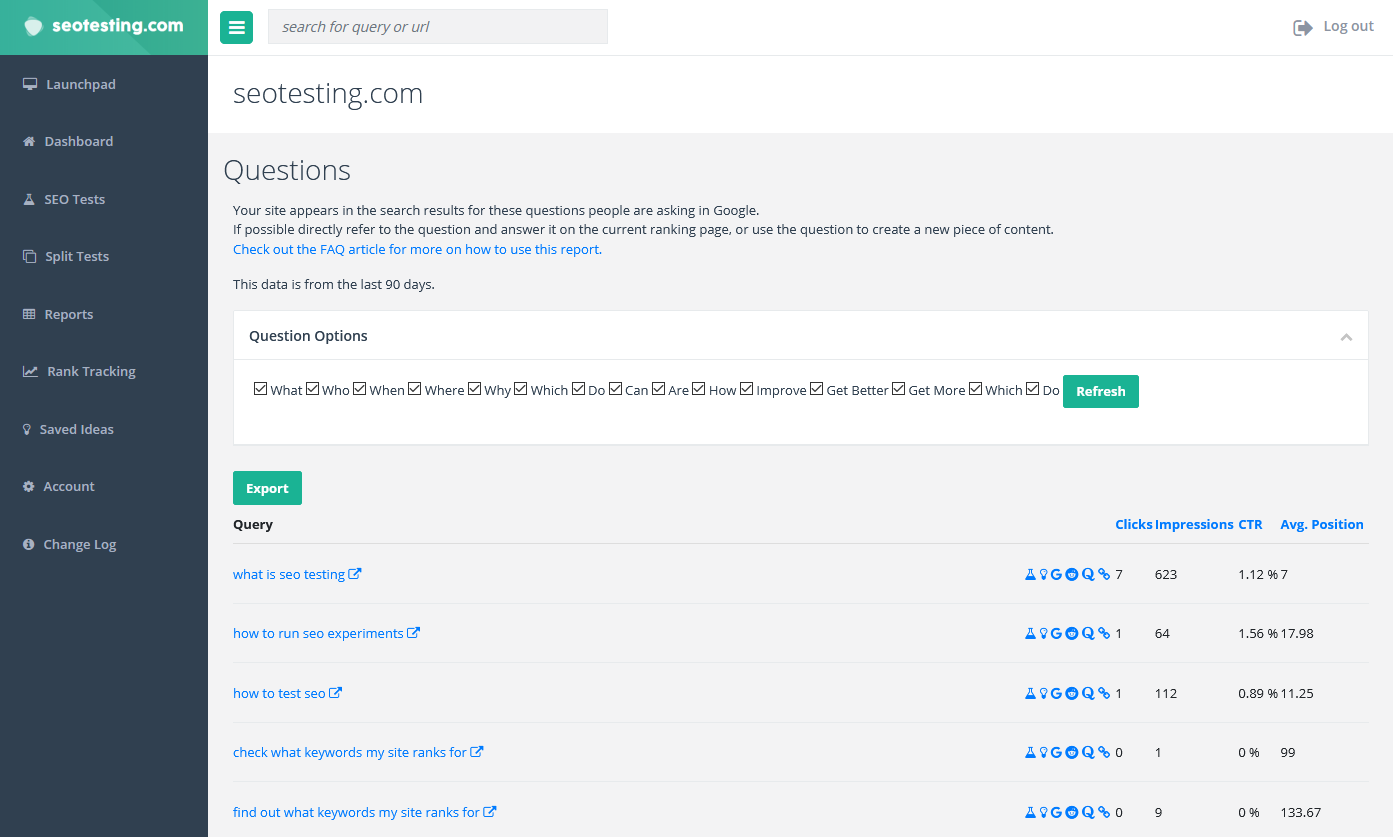Viewport: 1393px width, 837px height.
Task: Save "how to test seo" as an idea via lightbulb icon
Action: point(1043,692)
